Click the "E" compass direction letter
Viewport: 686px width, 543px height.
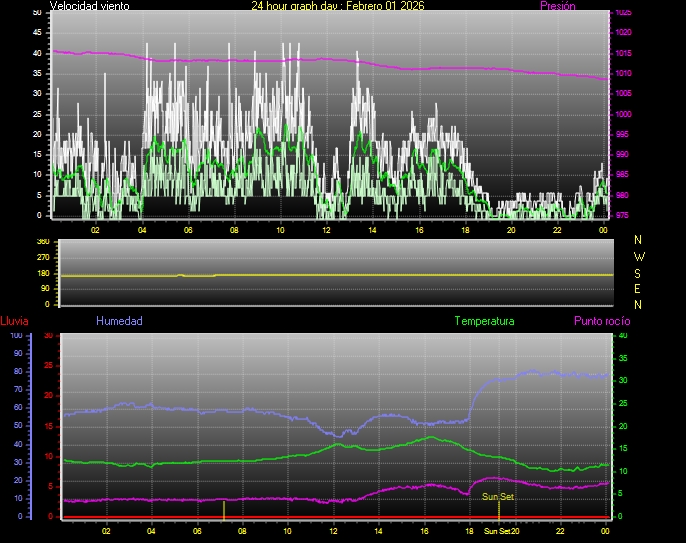pyautogui.click(x=639, y=288)
